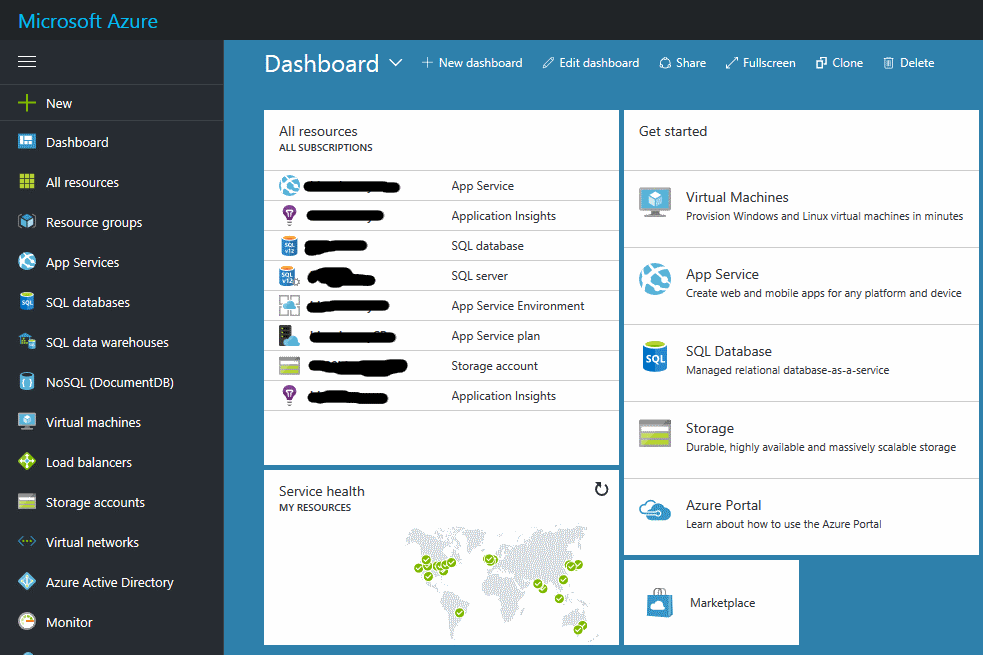Click the Storage account type label
The width and height of the screenshot is (983, 655).
click(x=495, y=366)
